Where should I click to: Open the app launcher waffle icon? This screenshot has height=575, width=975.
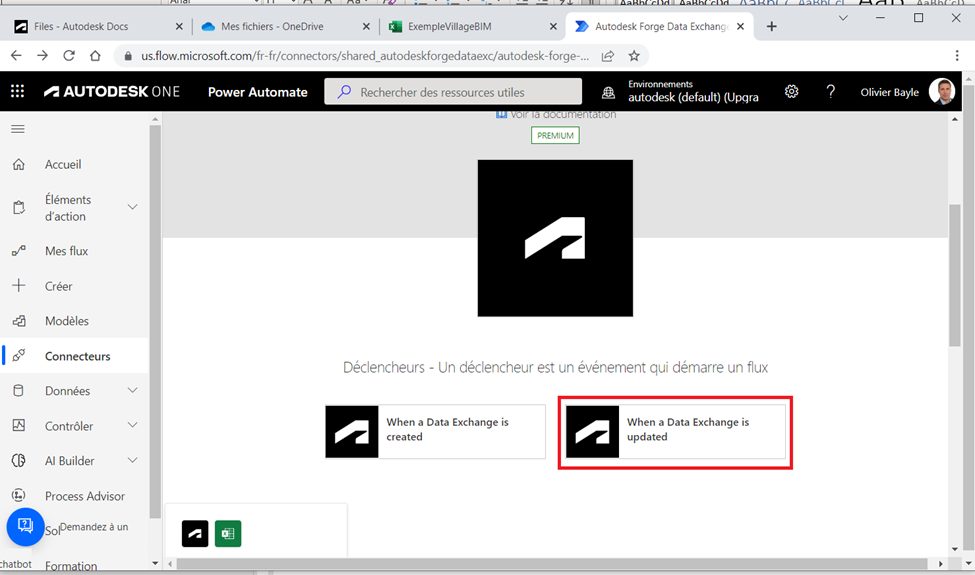click(x=17, y=91)
